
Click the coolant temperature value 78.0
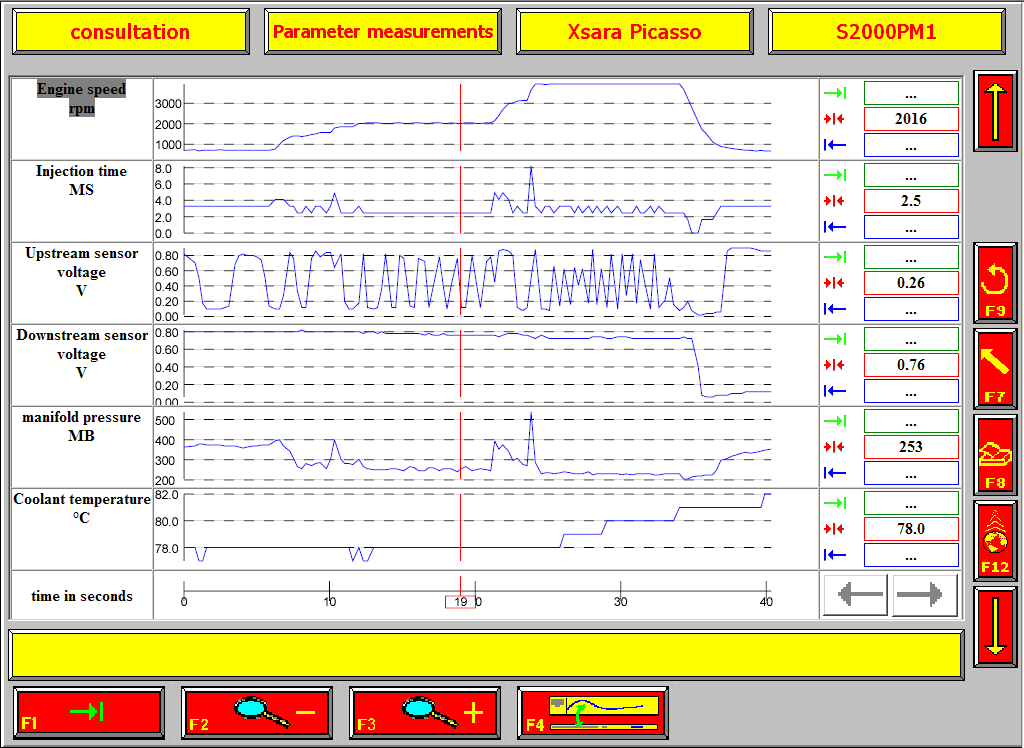pyautogui.click(x=911, y=529)
